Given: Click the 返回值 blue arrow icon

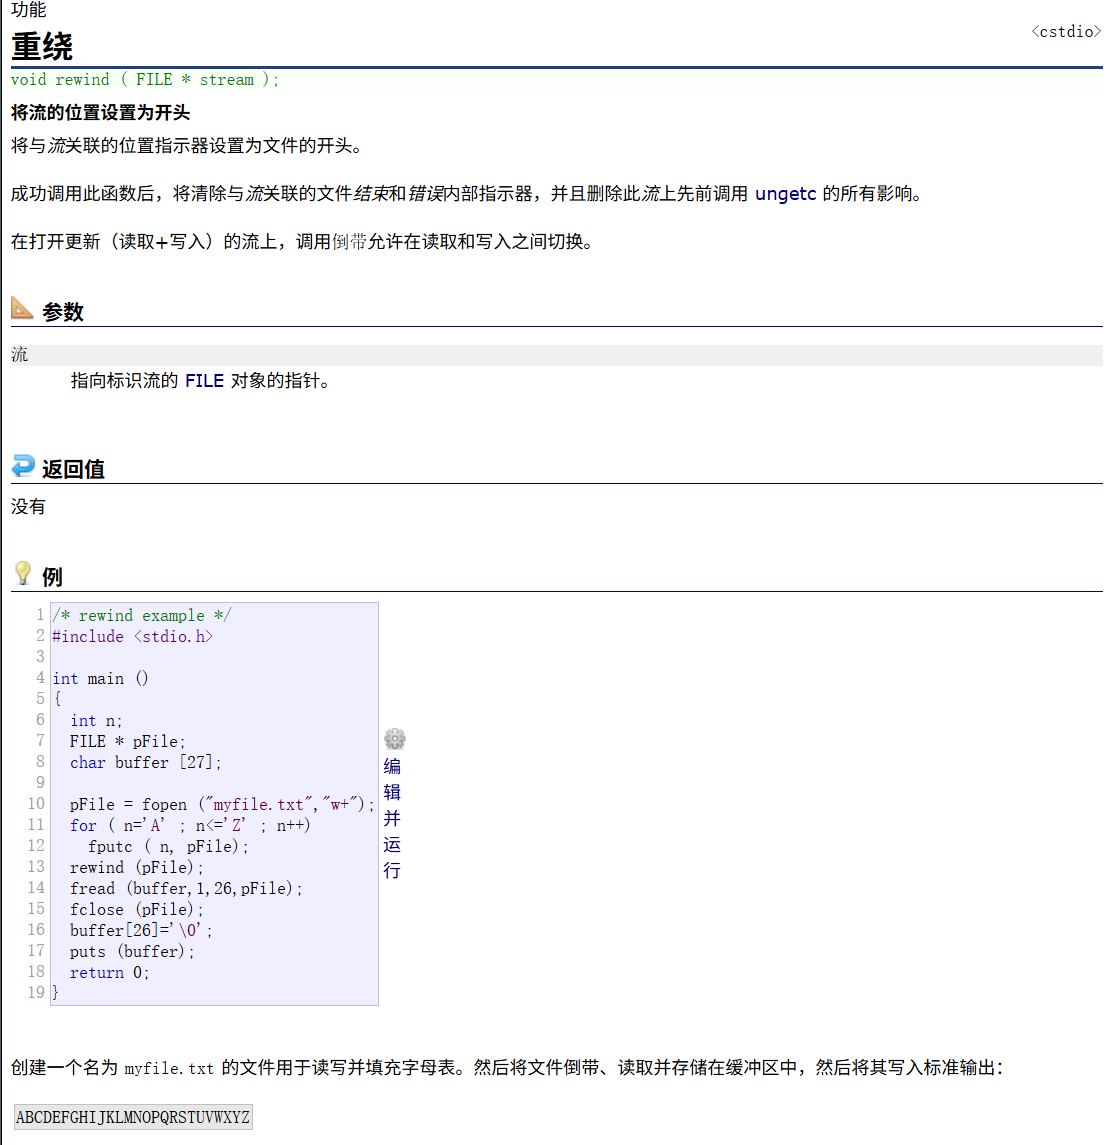Looking at the screenshot, I should 23,465.
